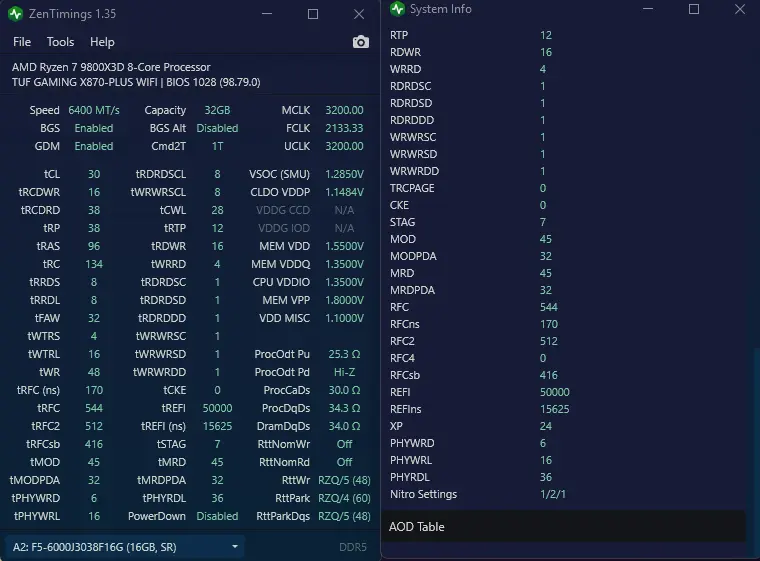
Task: Click the tRC value 134
Action: [94, 264]
